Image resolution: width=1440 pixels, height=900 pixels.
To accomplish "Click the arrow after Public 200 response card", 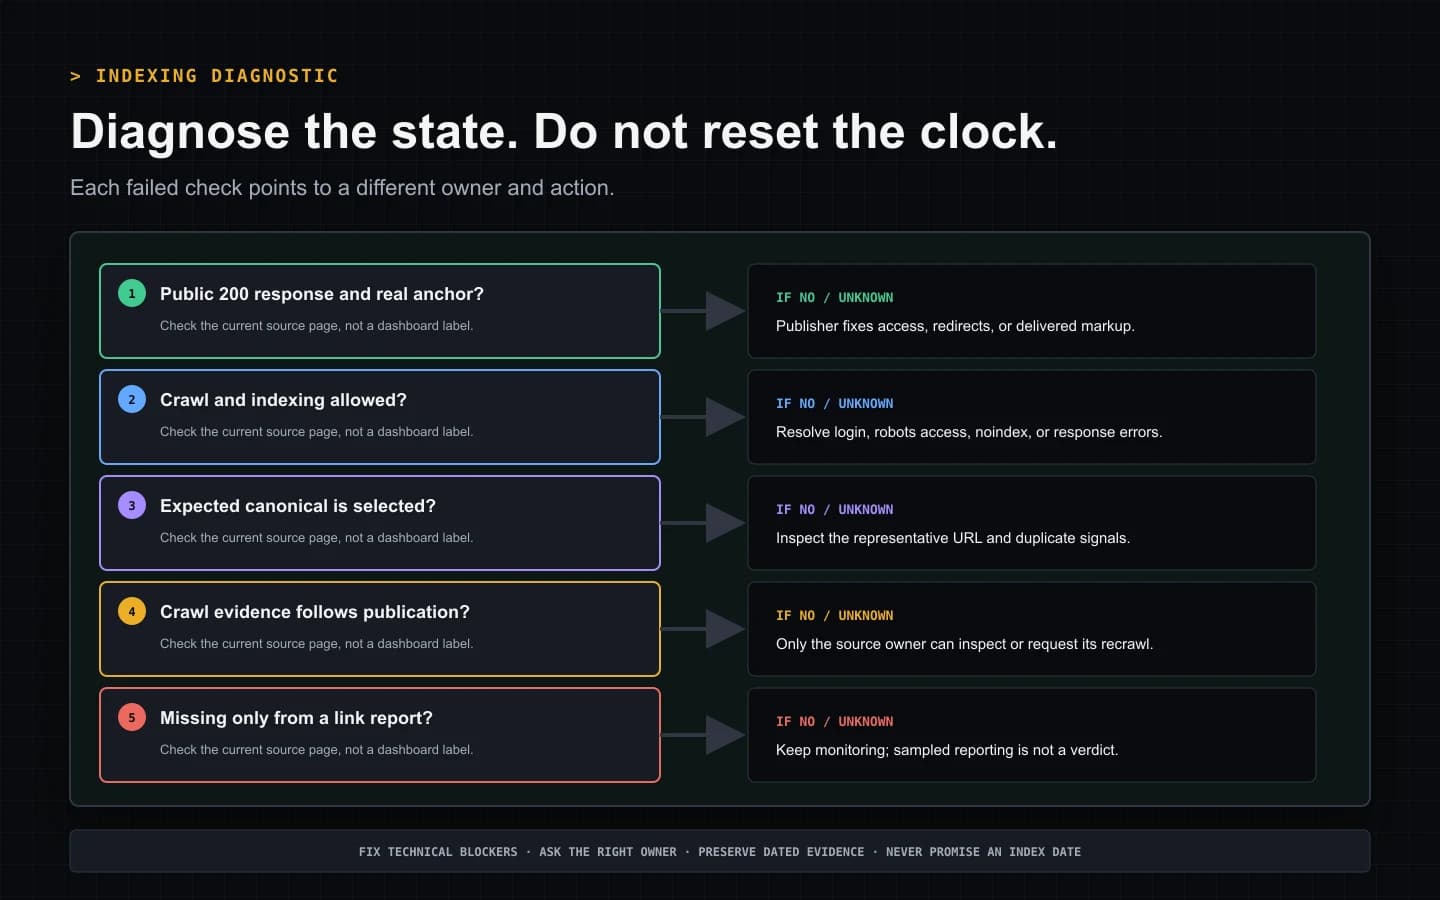I will 704,311.
